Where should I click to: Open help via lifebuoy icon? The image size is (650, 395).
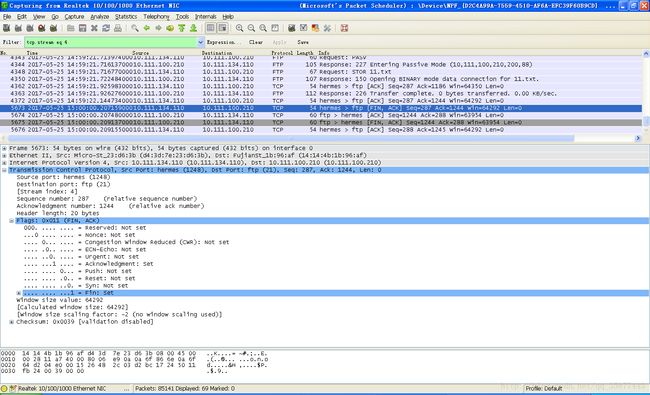coord(344,28)
